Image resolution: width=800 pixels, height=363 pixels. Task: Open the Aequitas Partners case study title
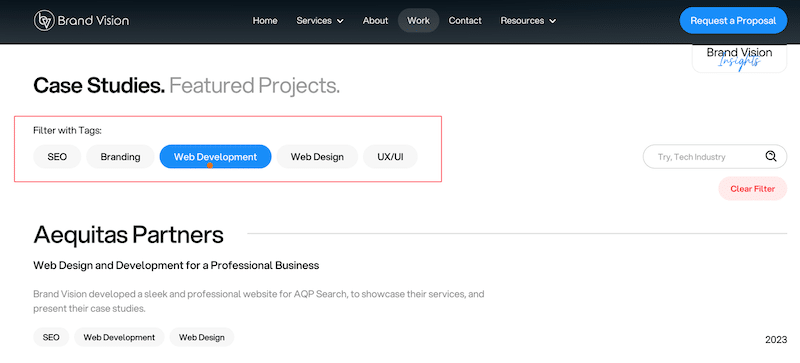click(x=129, y=235)
